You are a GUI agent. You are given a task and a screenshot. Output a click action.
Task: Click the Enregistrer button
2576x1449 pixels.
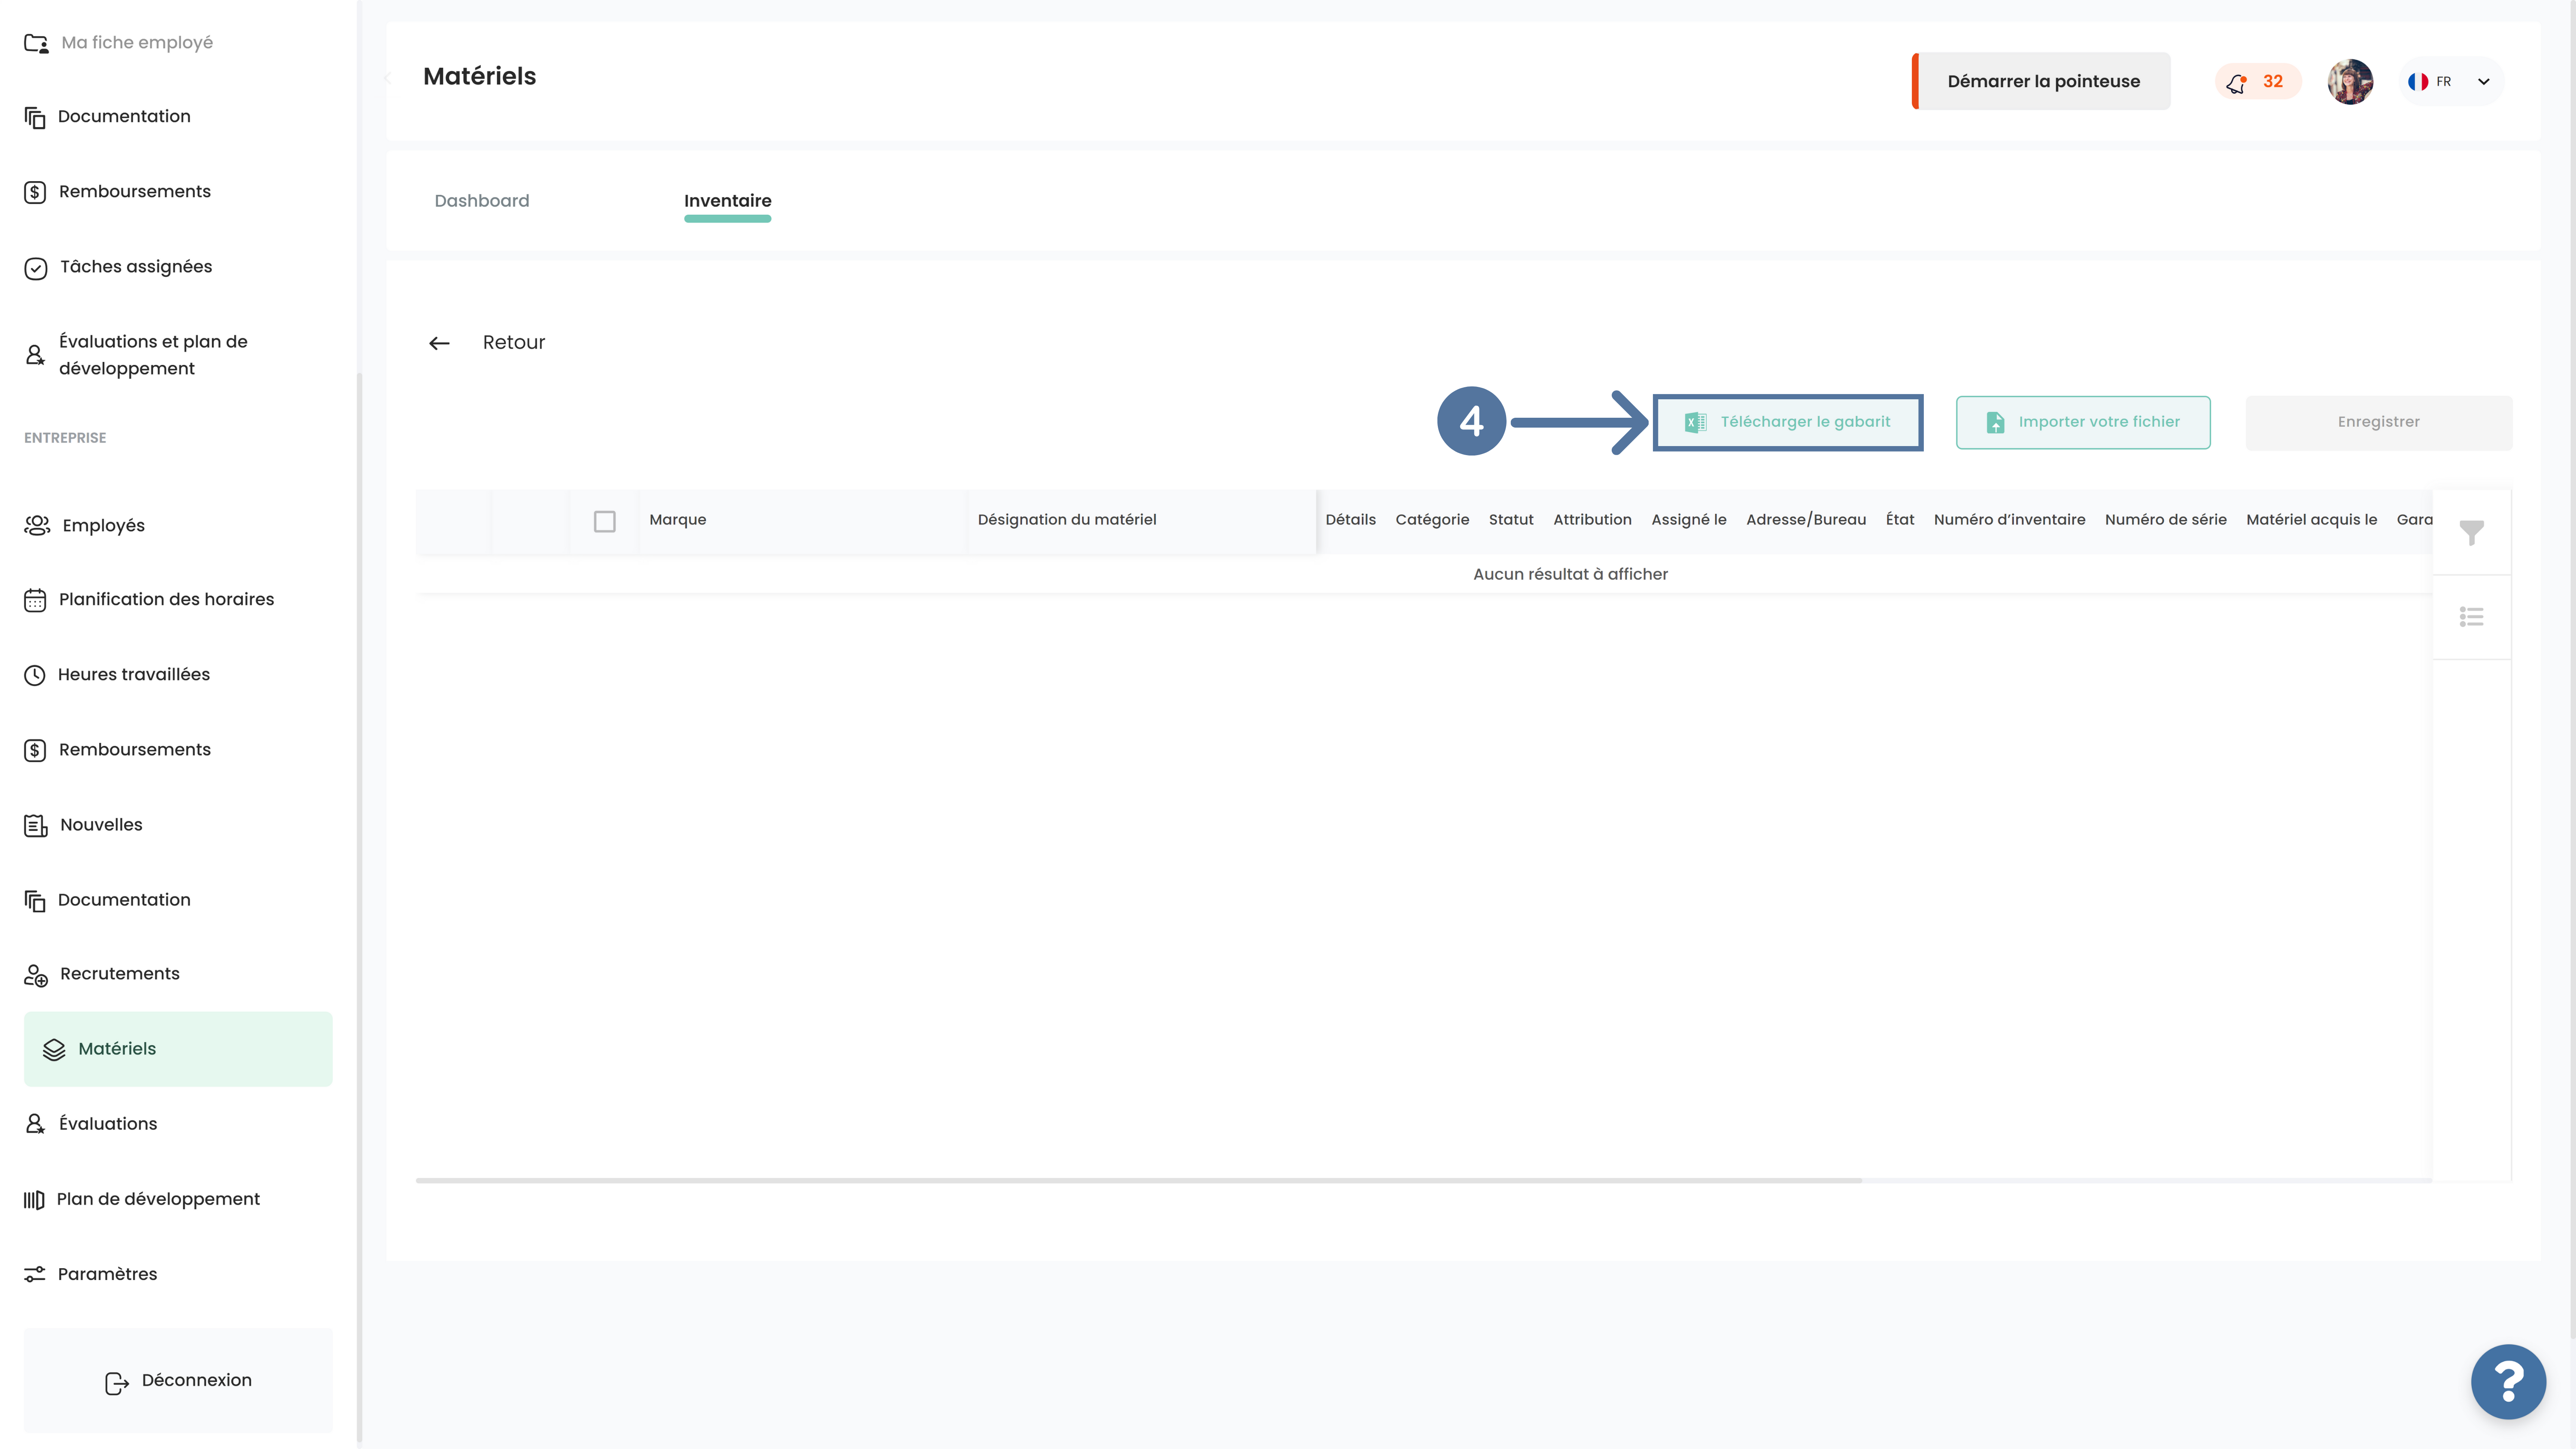pos(2379,423)
